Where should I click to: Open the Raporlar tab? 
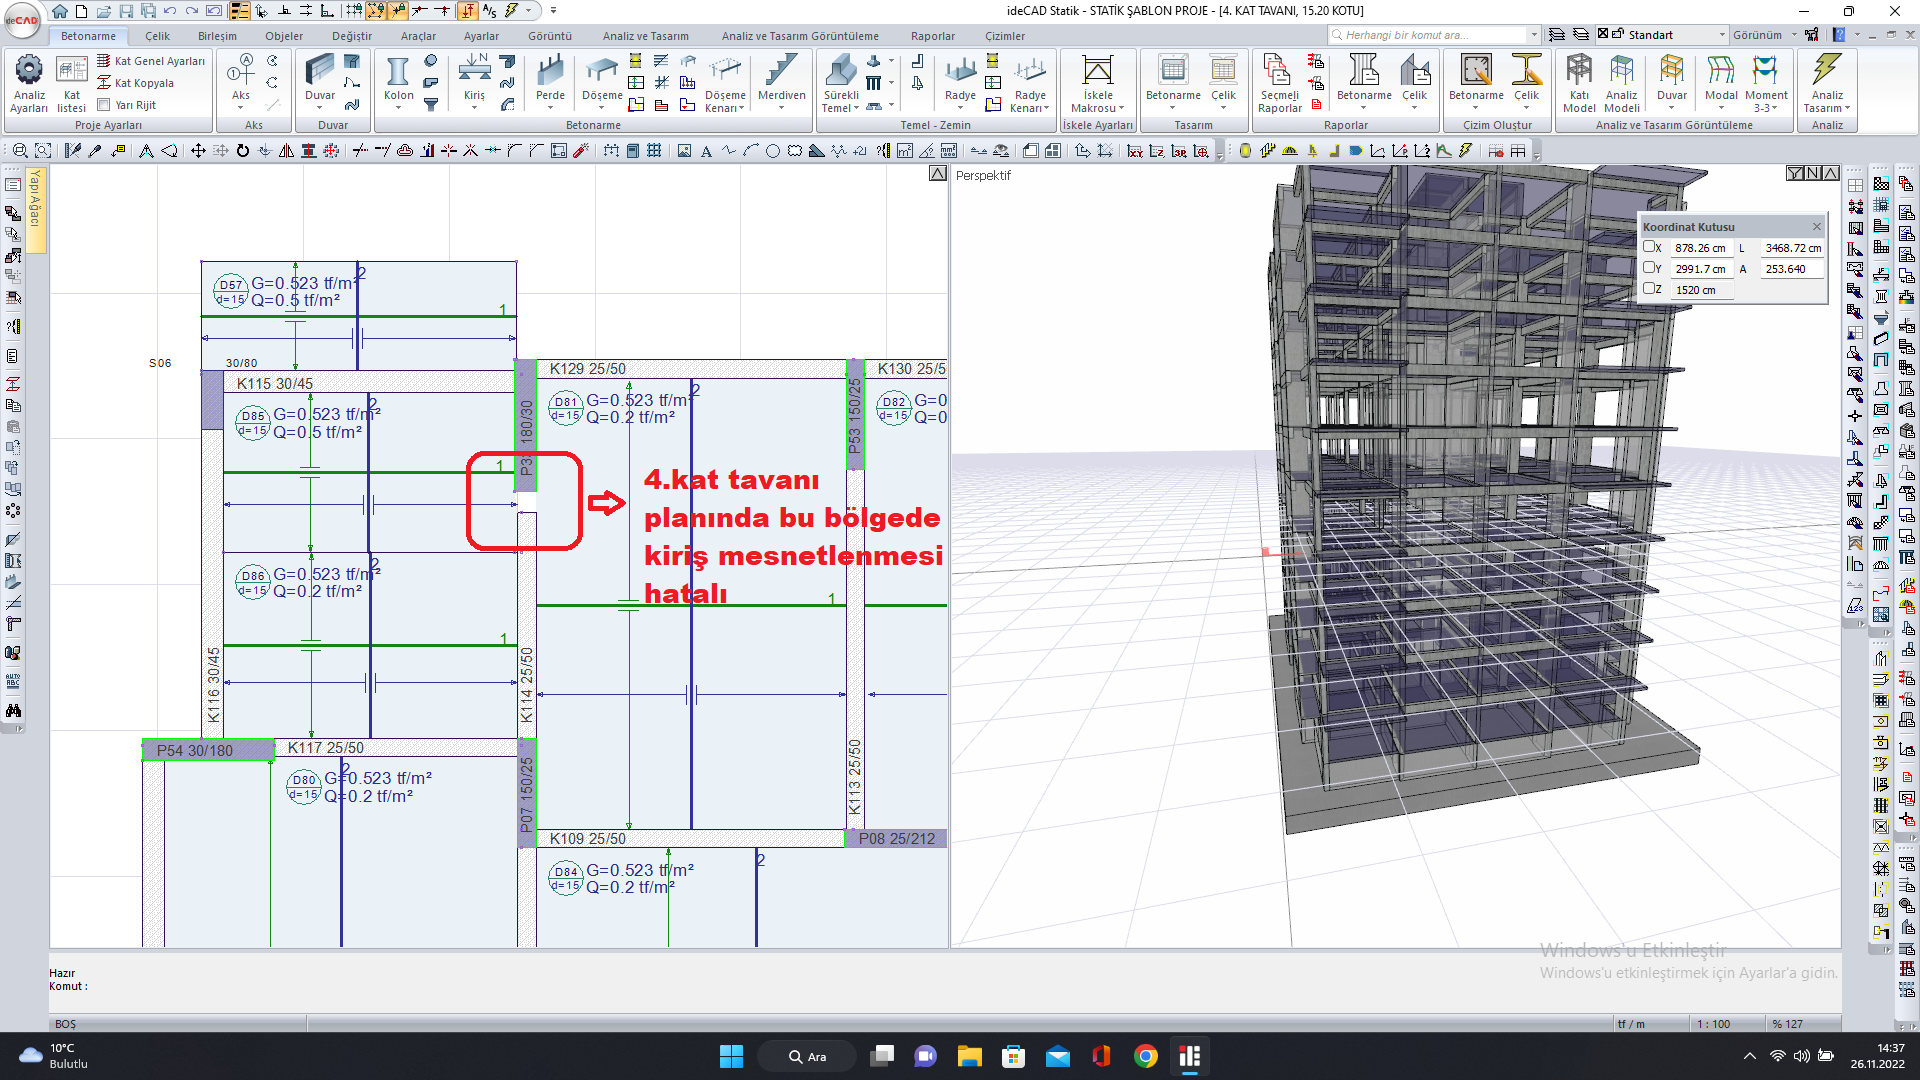tap(932, 36)
